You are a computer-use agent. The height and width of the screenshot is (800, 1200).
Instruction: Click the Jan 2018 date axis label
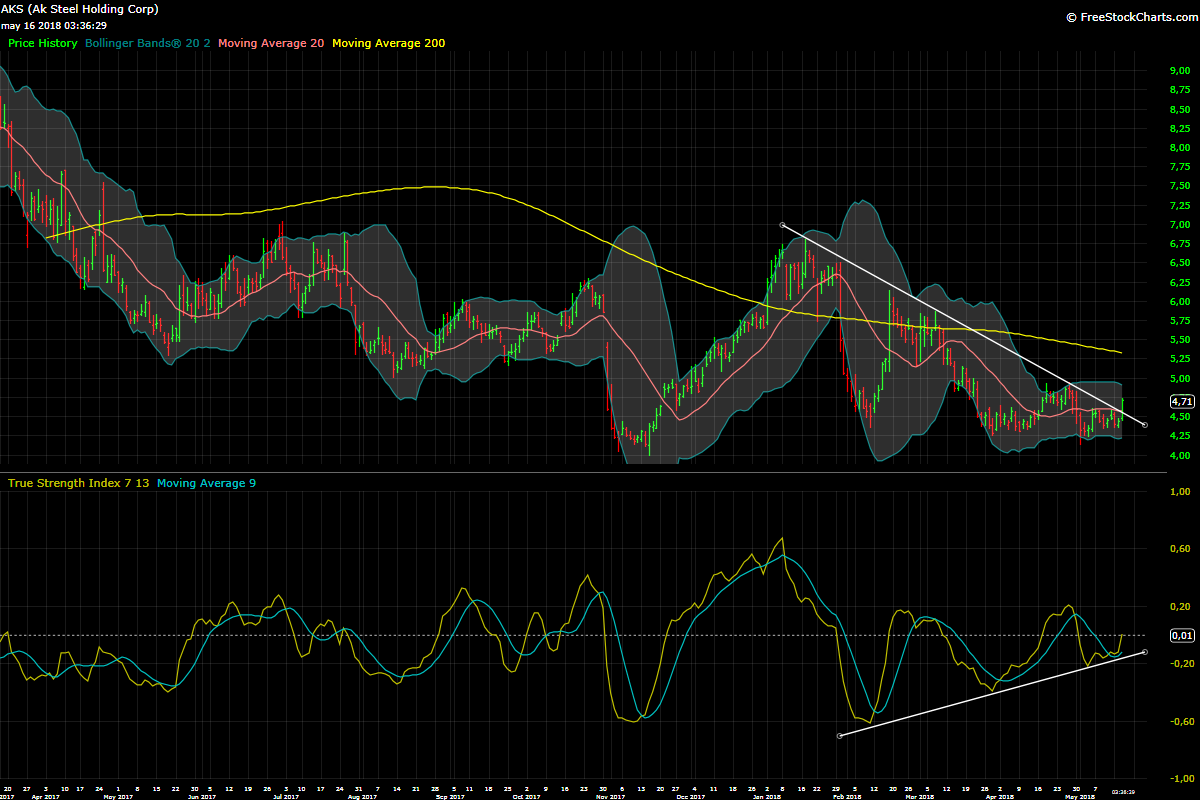click(x=766, y=796)
